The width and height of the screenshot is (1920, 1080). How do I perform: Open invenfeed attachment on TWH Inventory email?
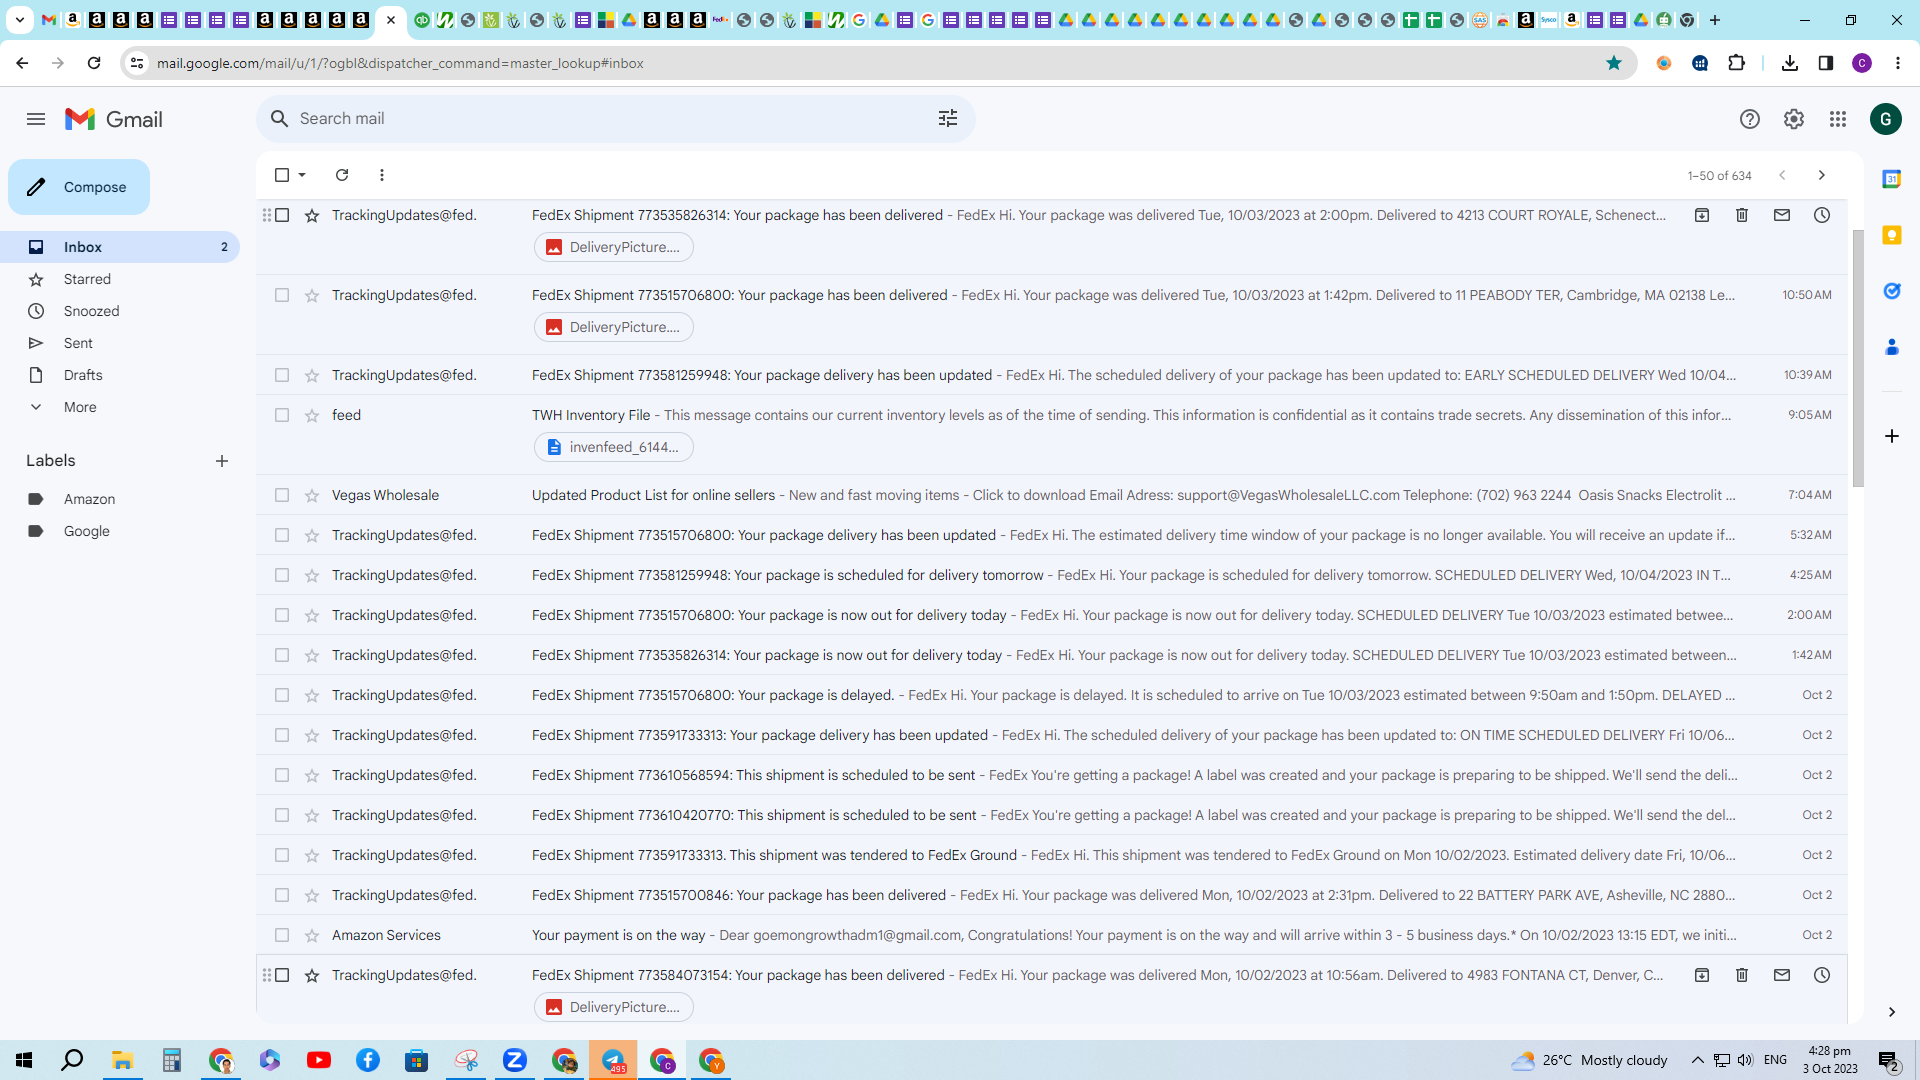click(x=614, y=447)
